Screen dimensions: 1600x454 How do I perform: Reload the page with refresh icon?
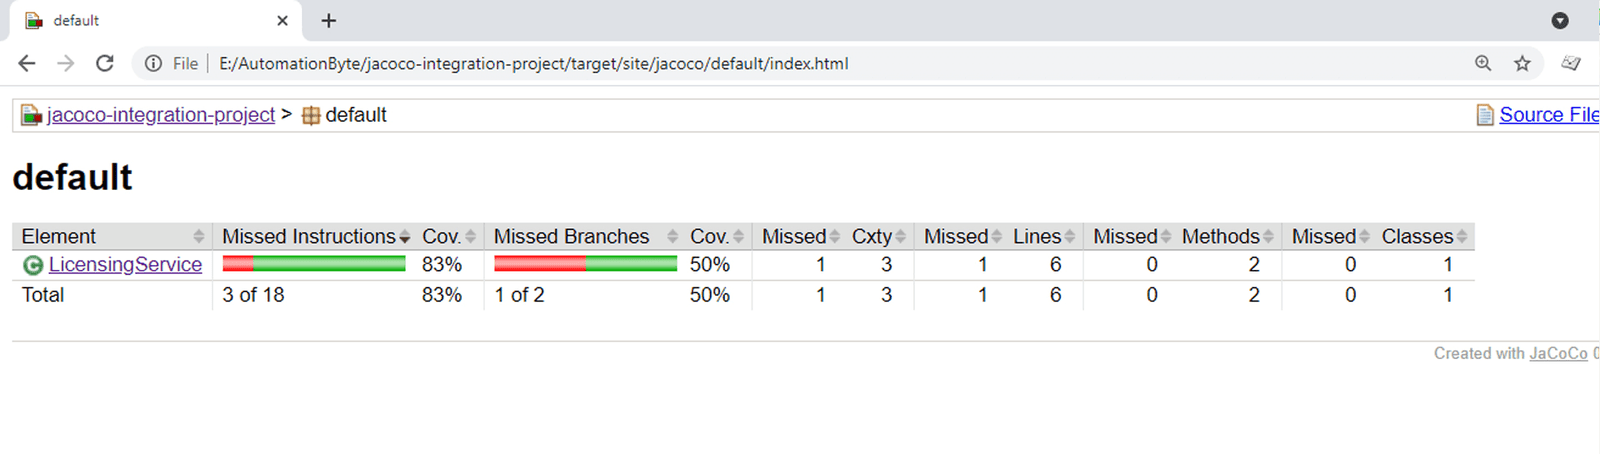pos(104,63)
